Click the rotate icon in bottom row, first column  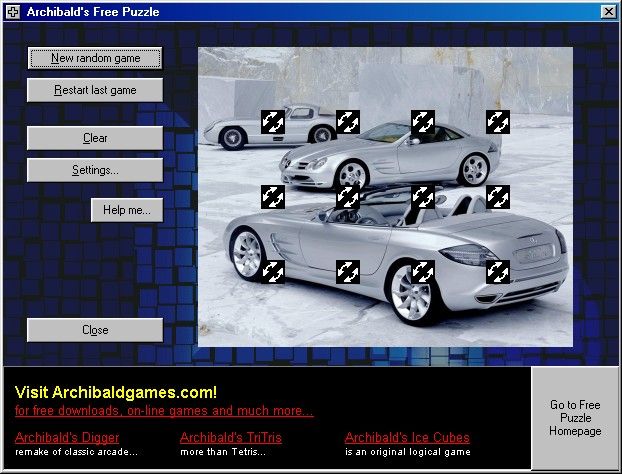tap(273, 271)
